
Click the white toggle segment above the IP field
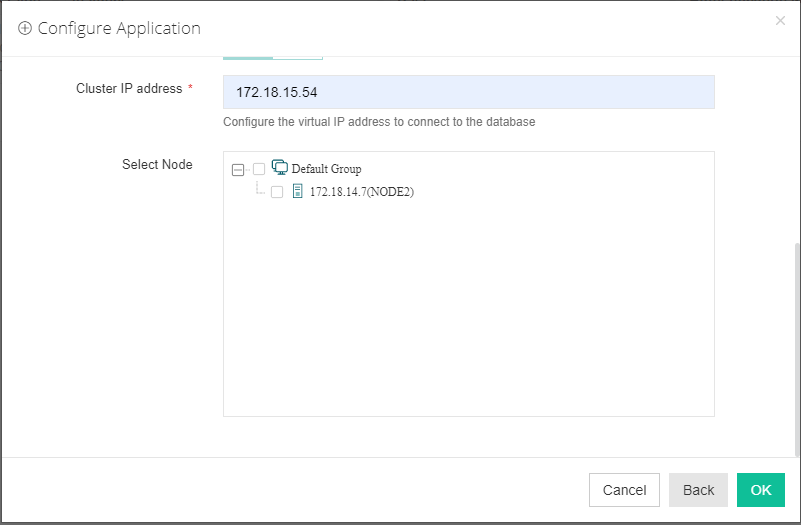[298, 57]
